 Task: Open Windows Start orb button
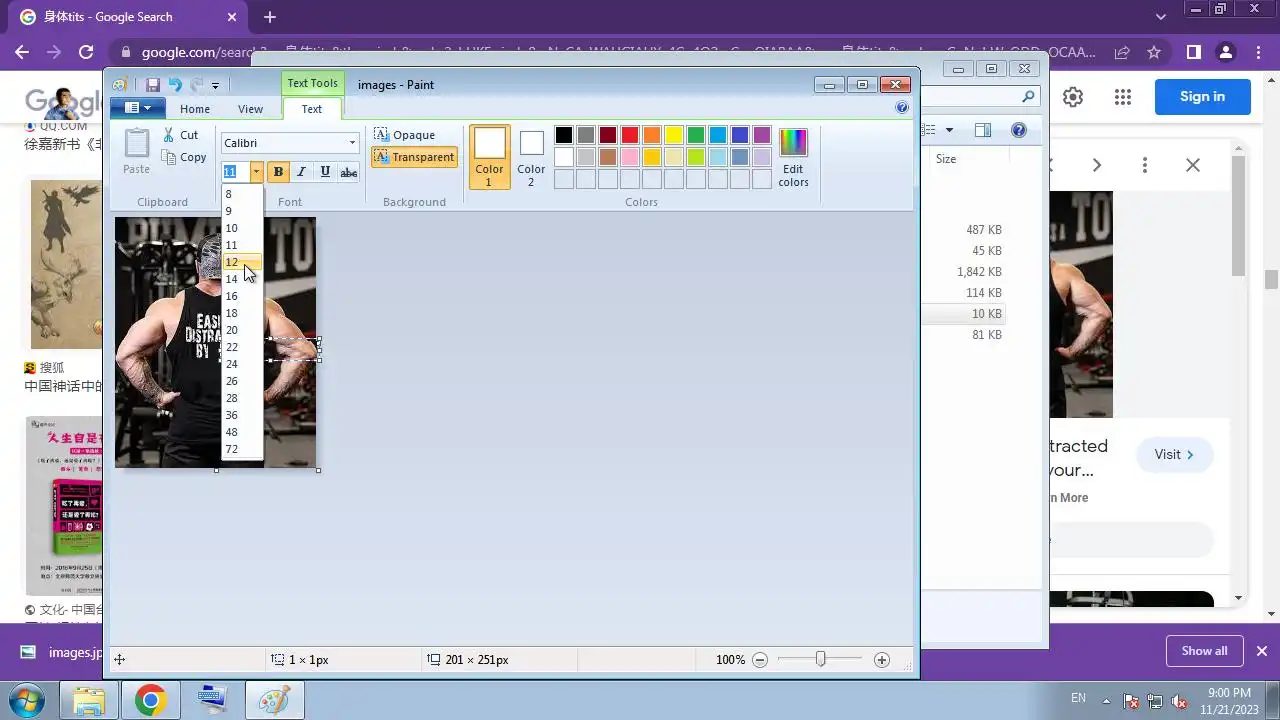(x=28, y=699)
